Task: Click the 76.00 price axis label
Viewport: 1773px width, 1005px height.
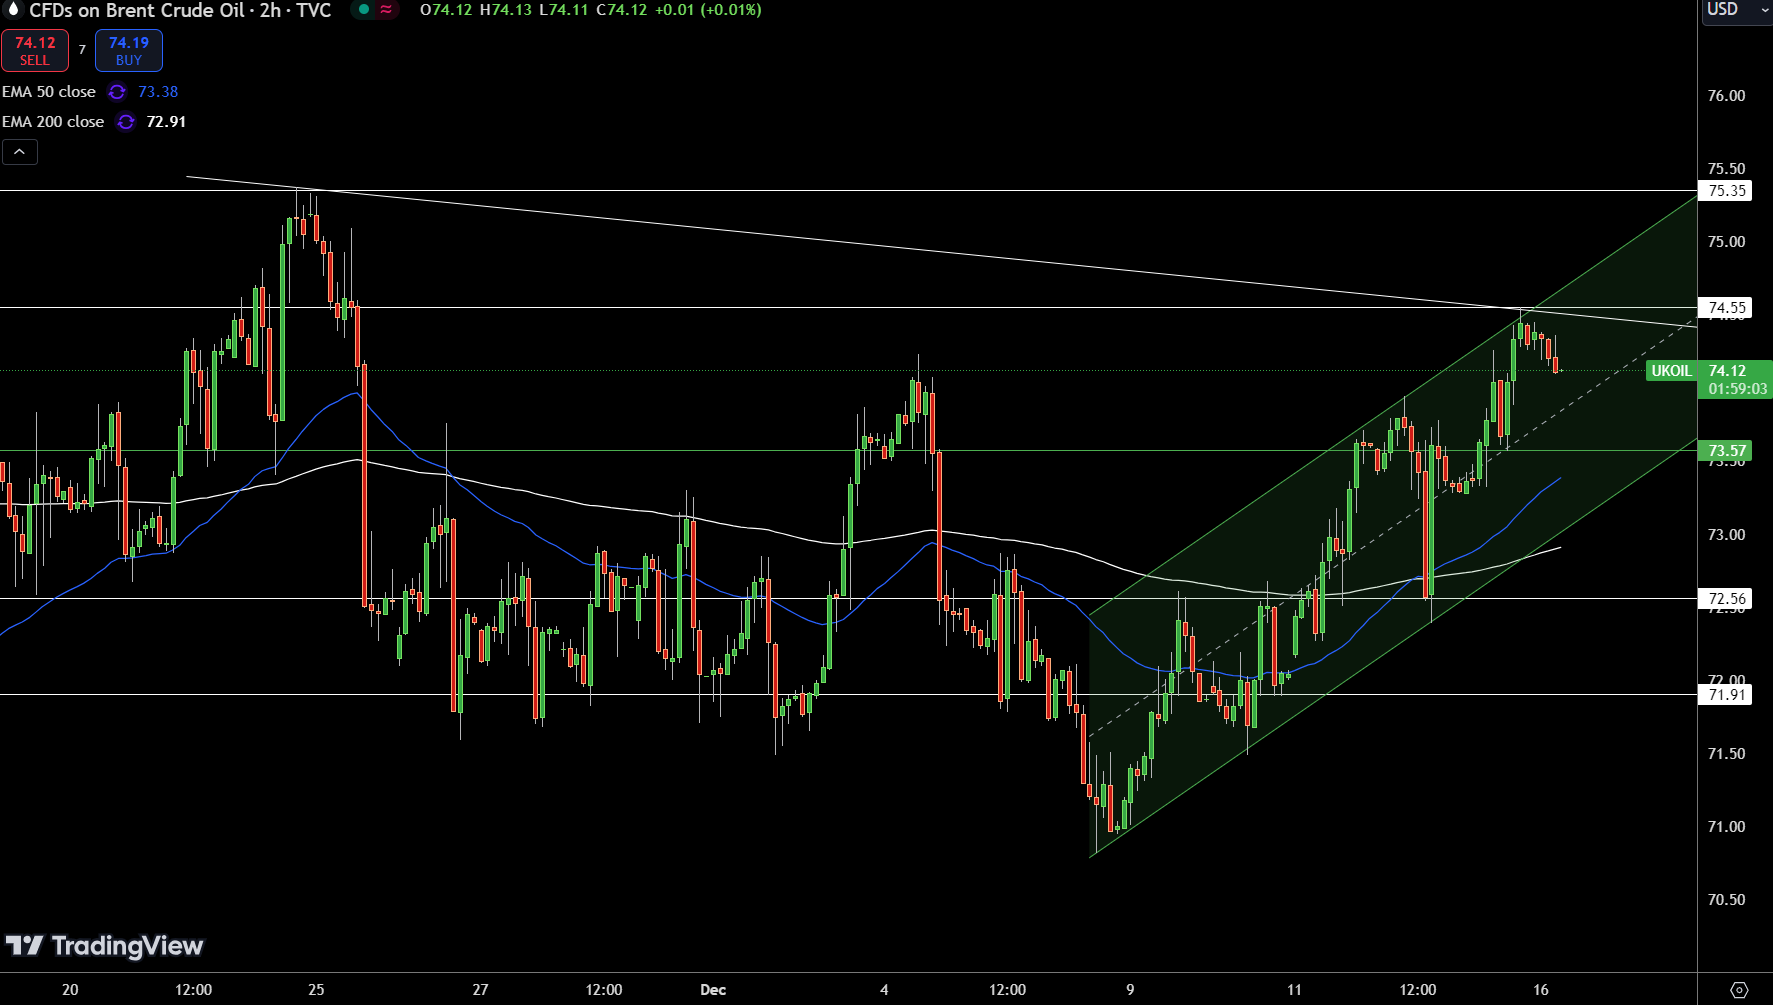Action: (1726, 96)
